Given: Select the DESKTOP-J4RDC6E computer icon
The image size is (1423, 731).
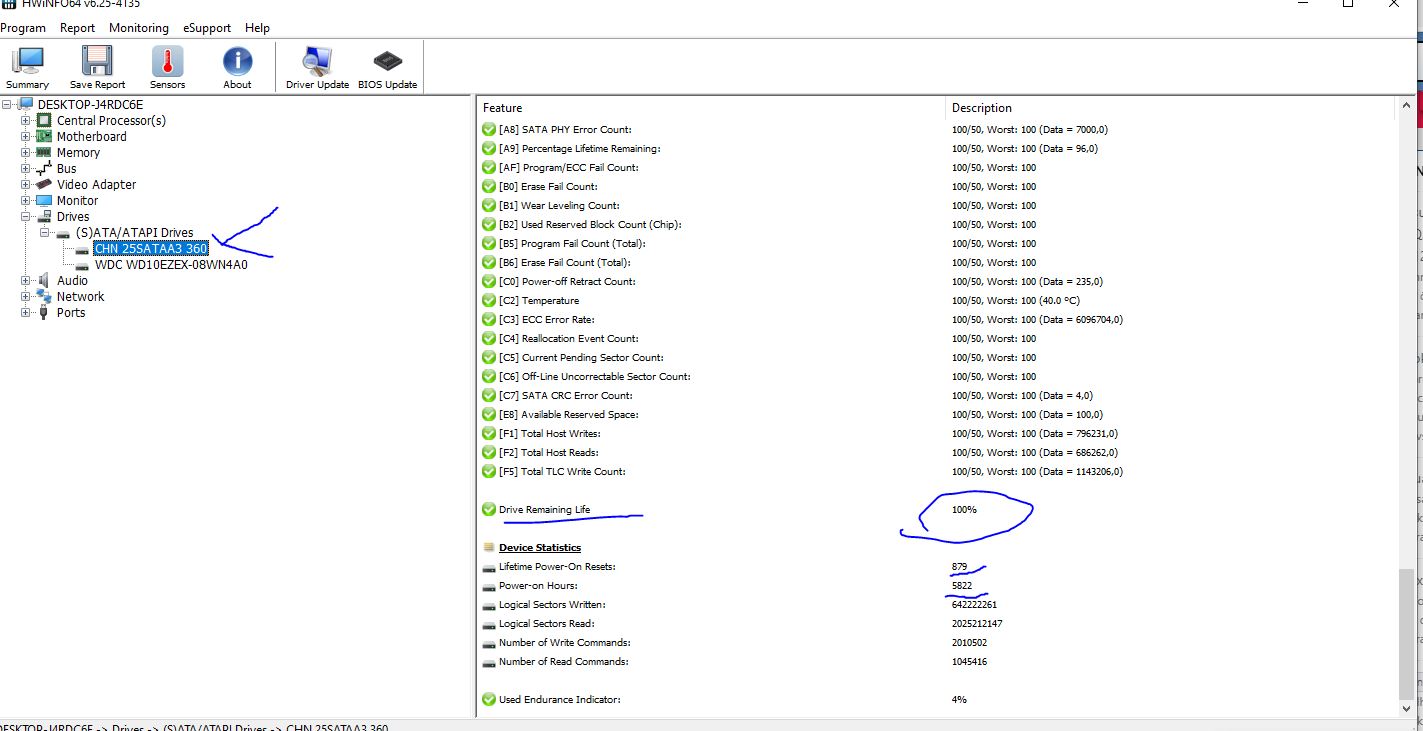Looking at the screenshot, I should tap(26, 104).
